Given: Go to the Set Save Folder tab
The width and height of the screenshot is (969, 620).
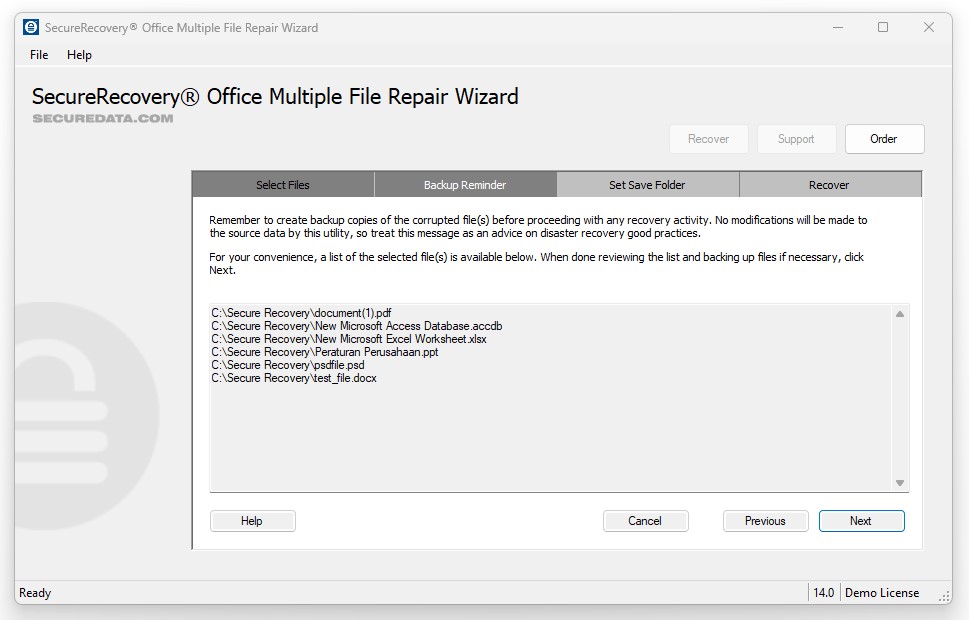Looking at the screenshot, I should pos(647,185).
